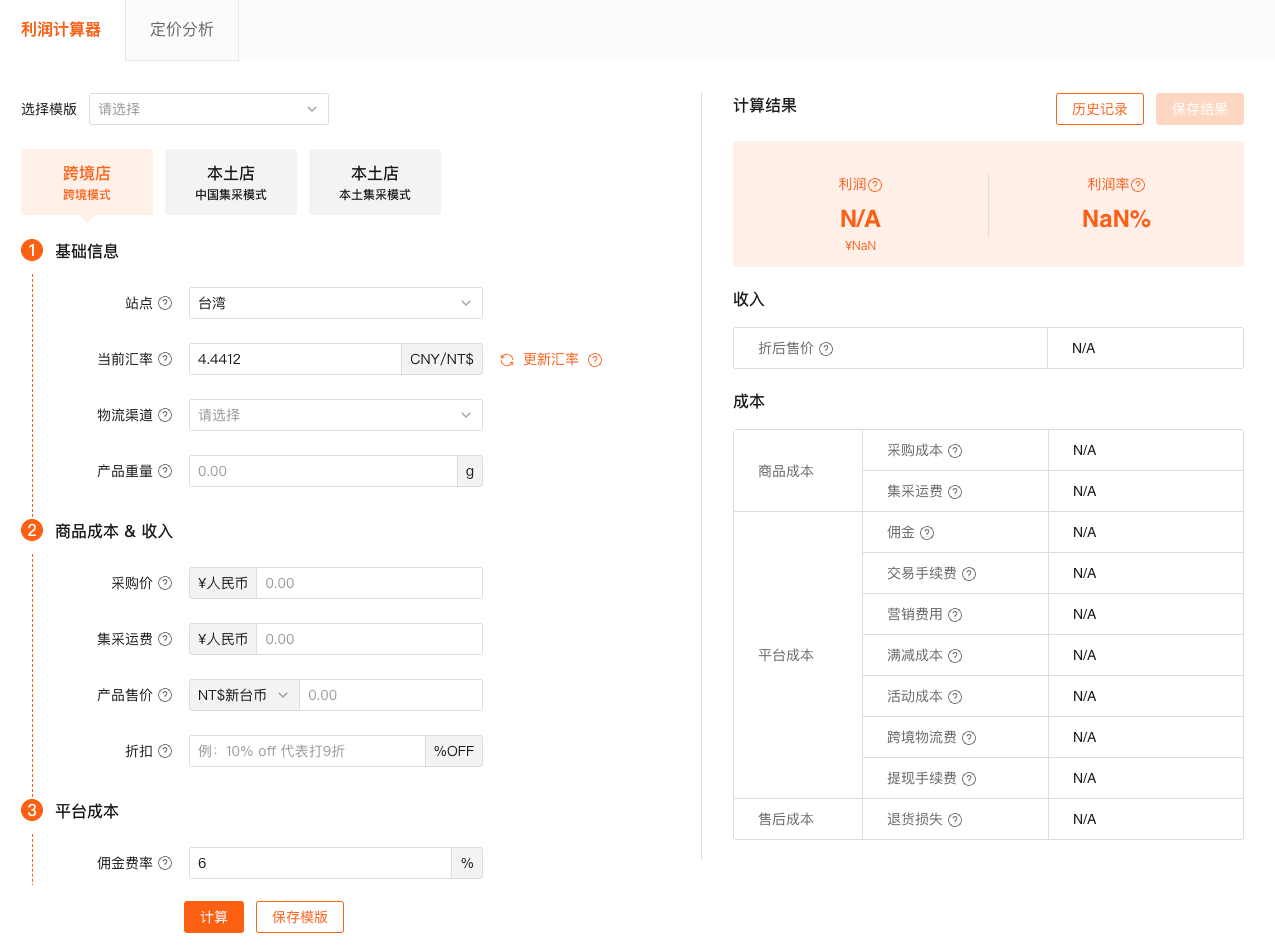This screenshot has height=949, width=1275.
Task: Click help icon next to 退货损失
Action: 955,820
